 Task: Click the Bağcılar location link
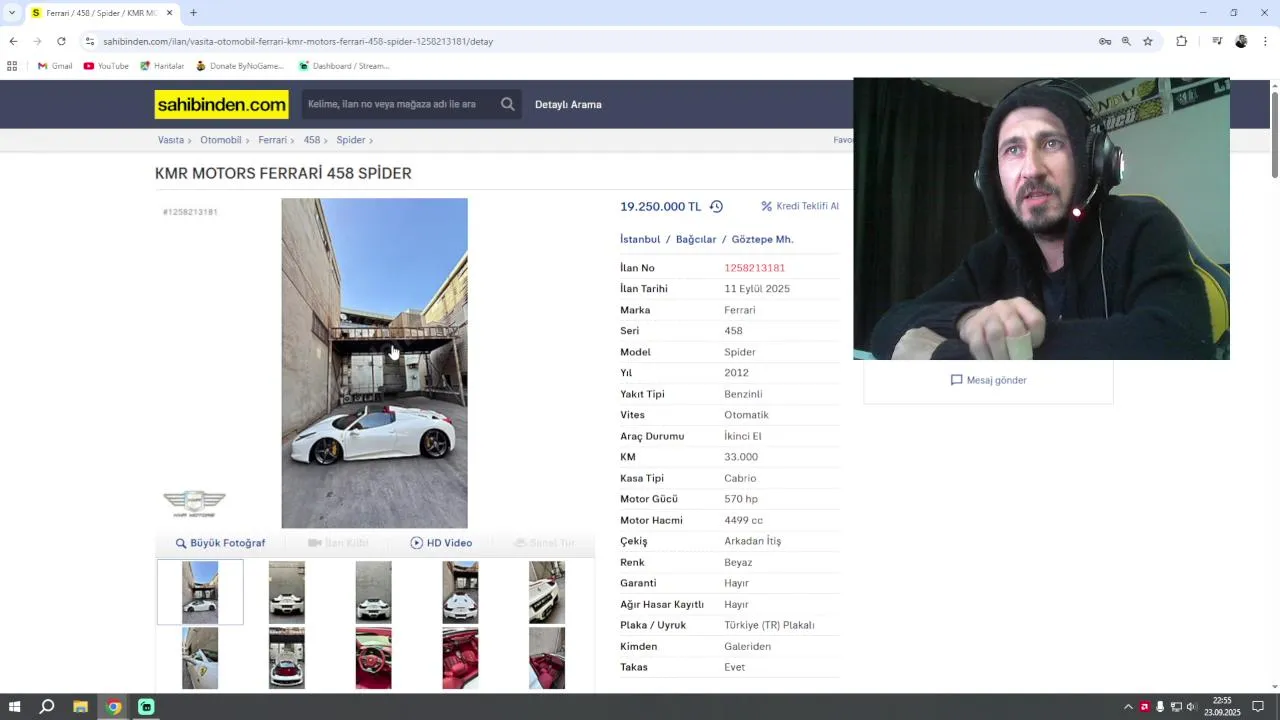click(696, 239)
